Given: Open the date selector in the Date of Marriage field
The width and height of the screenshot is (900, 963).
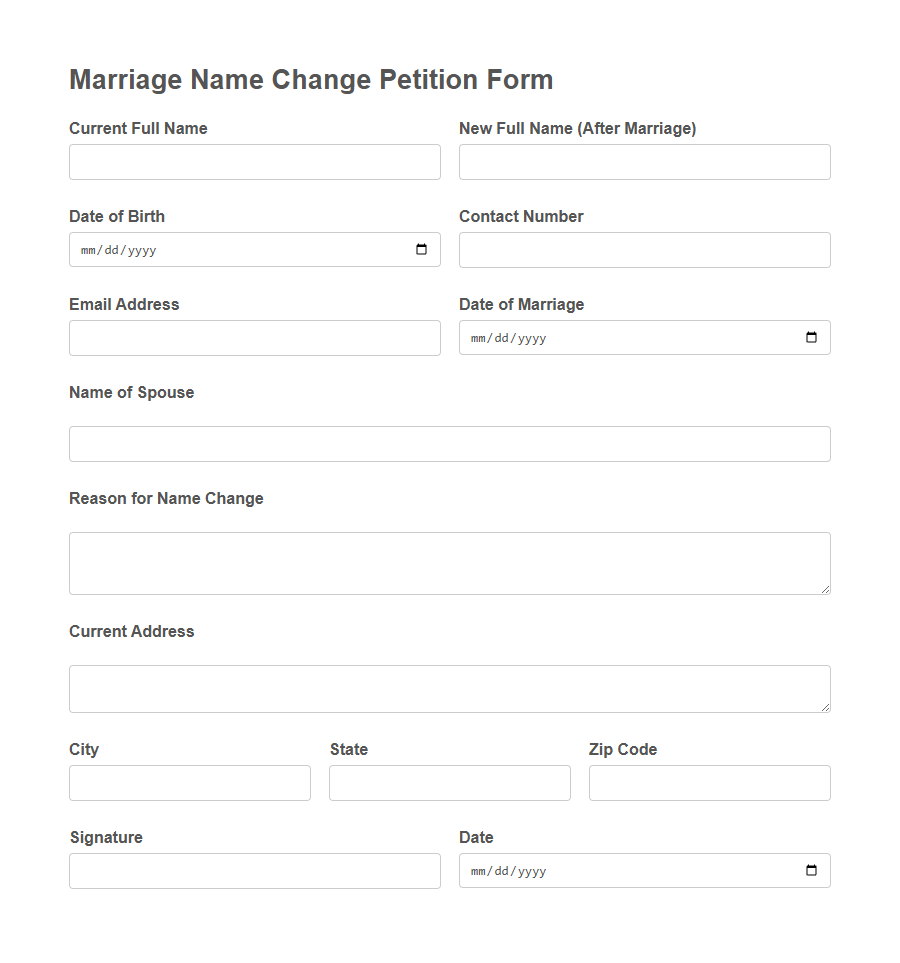Looking at the screenshot, I should pos(809,337).
